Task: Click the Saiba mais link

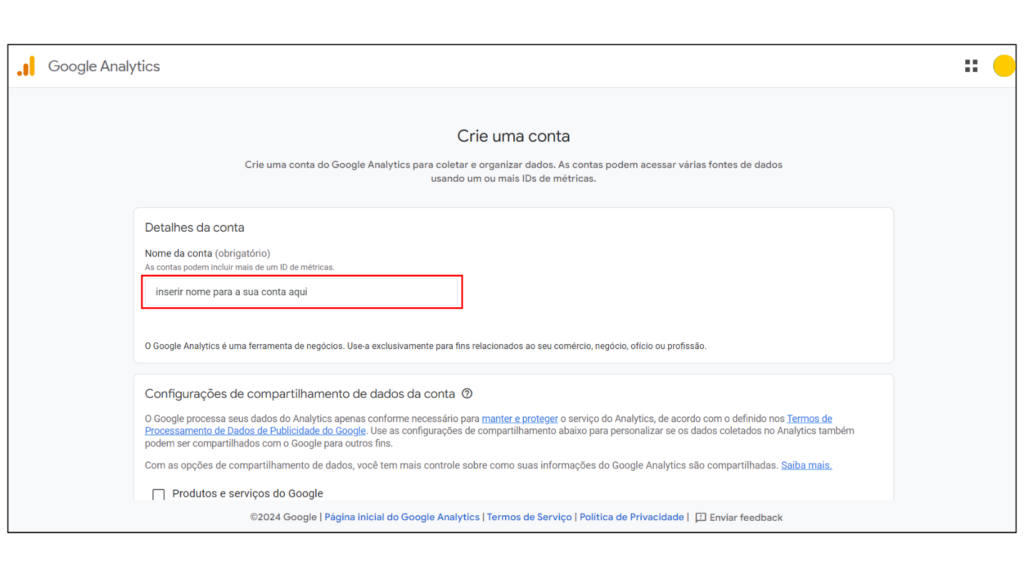Action: point(807,465)
